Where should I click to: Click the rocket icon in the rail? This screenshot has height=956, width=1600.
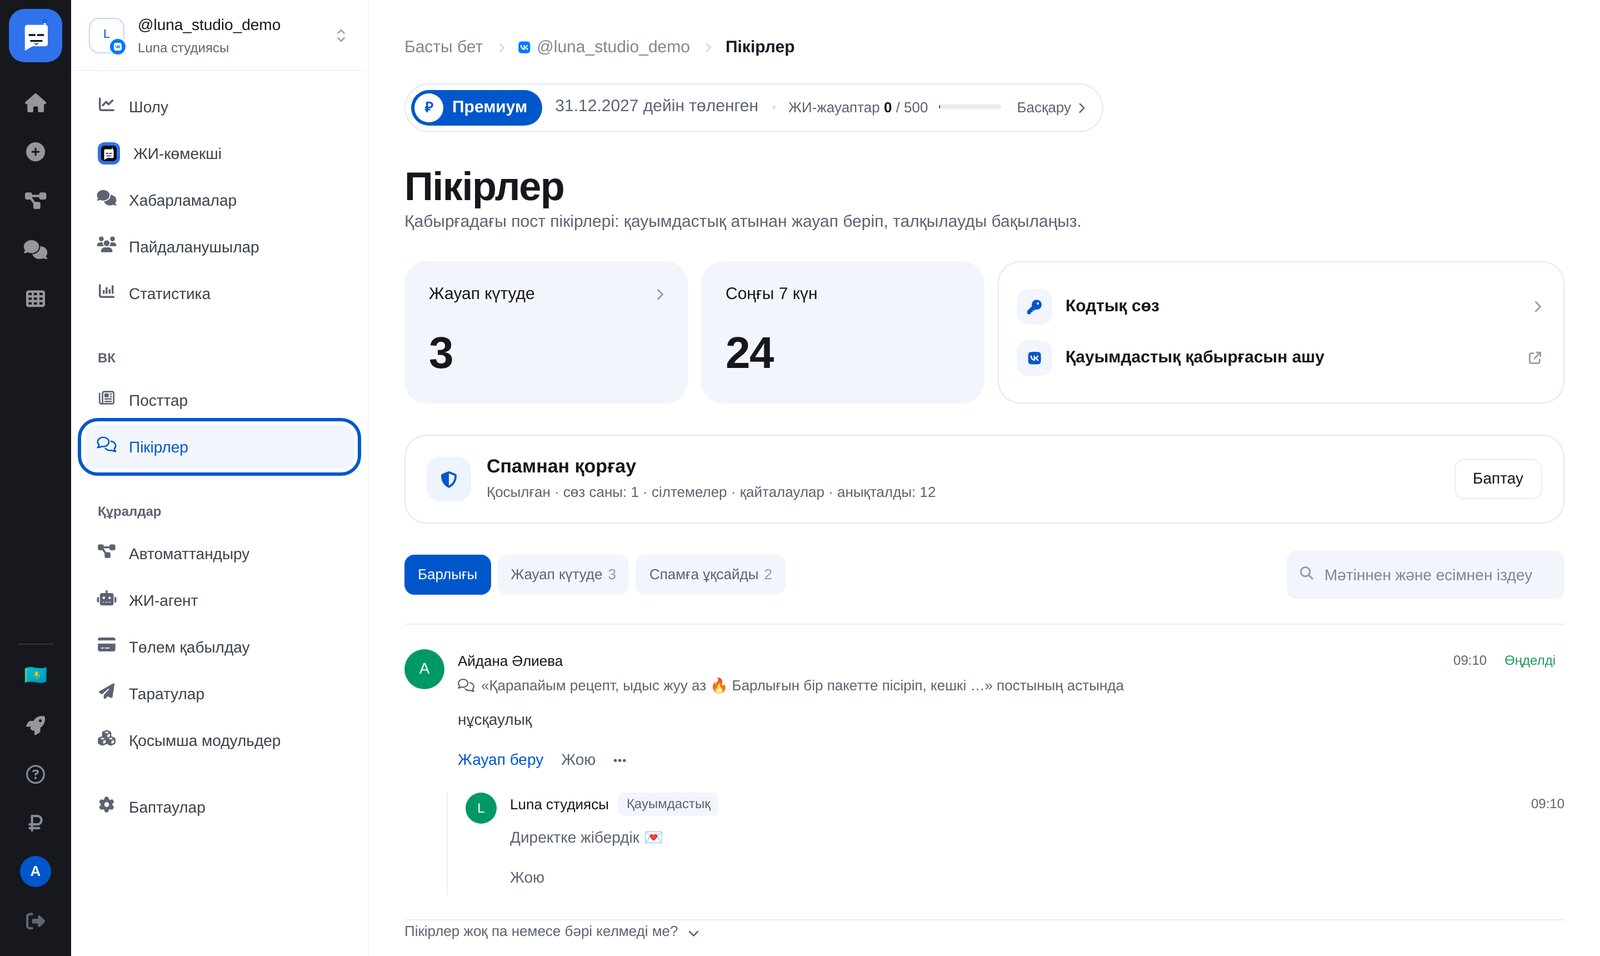point(35,725)
